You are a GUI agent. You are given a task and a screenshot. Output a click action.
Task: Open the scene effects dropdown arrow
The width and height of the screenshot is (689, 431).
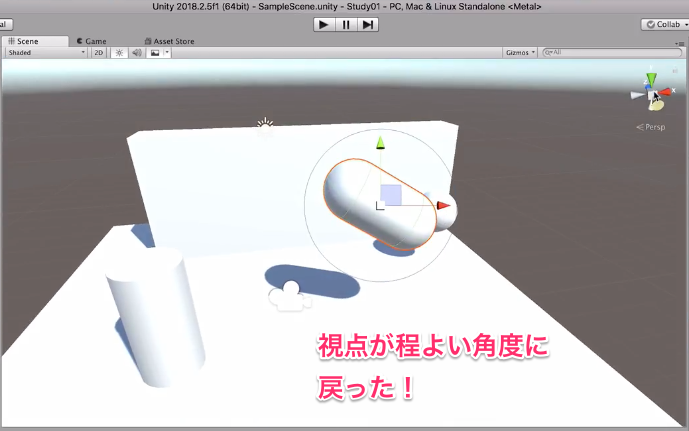pos(167,53)
